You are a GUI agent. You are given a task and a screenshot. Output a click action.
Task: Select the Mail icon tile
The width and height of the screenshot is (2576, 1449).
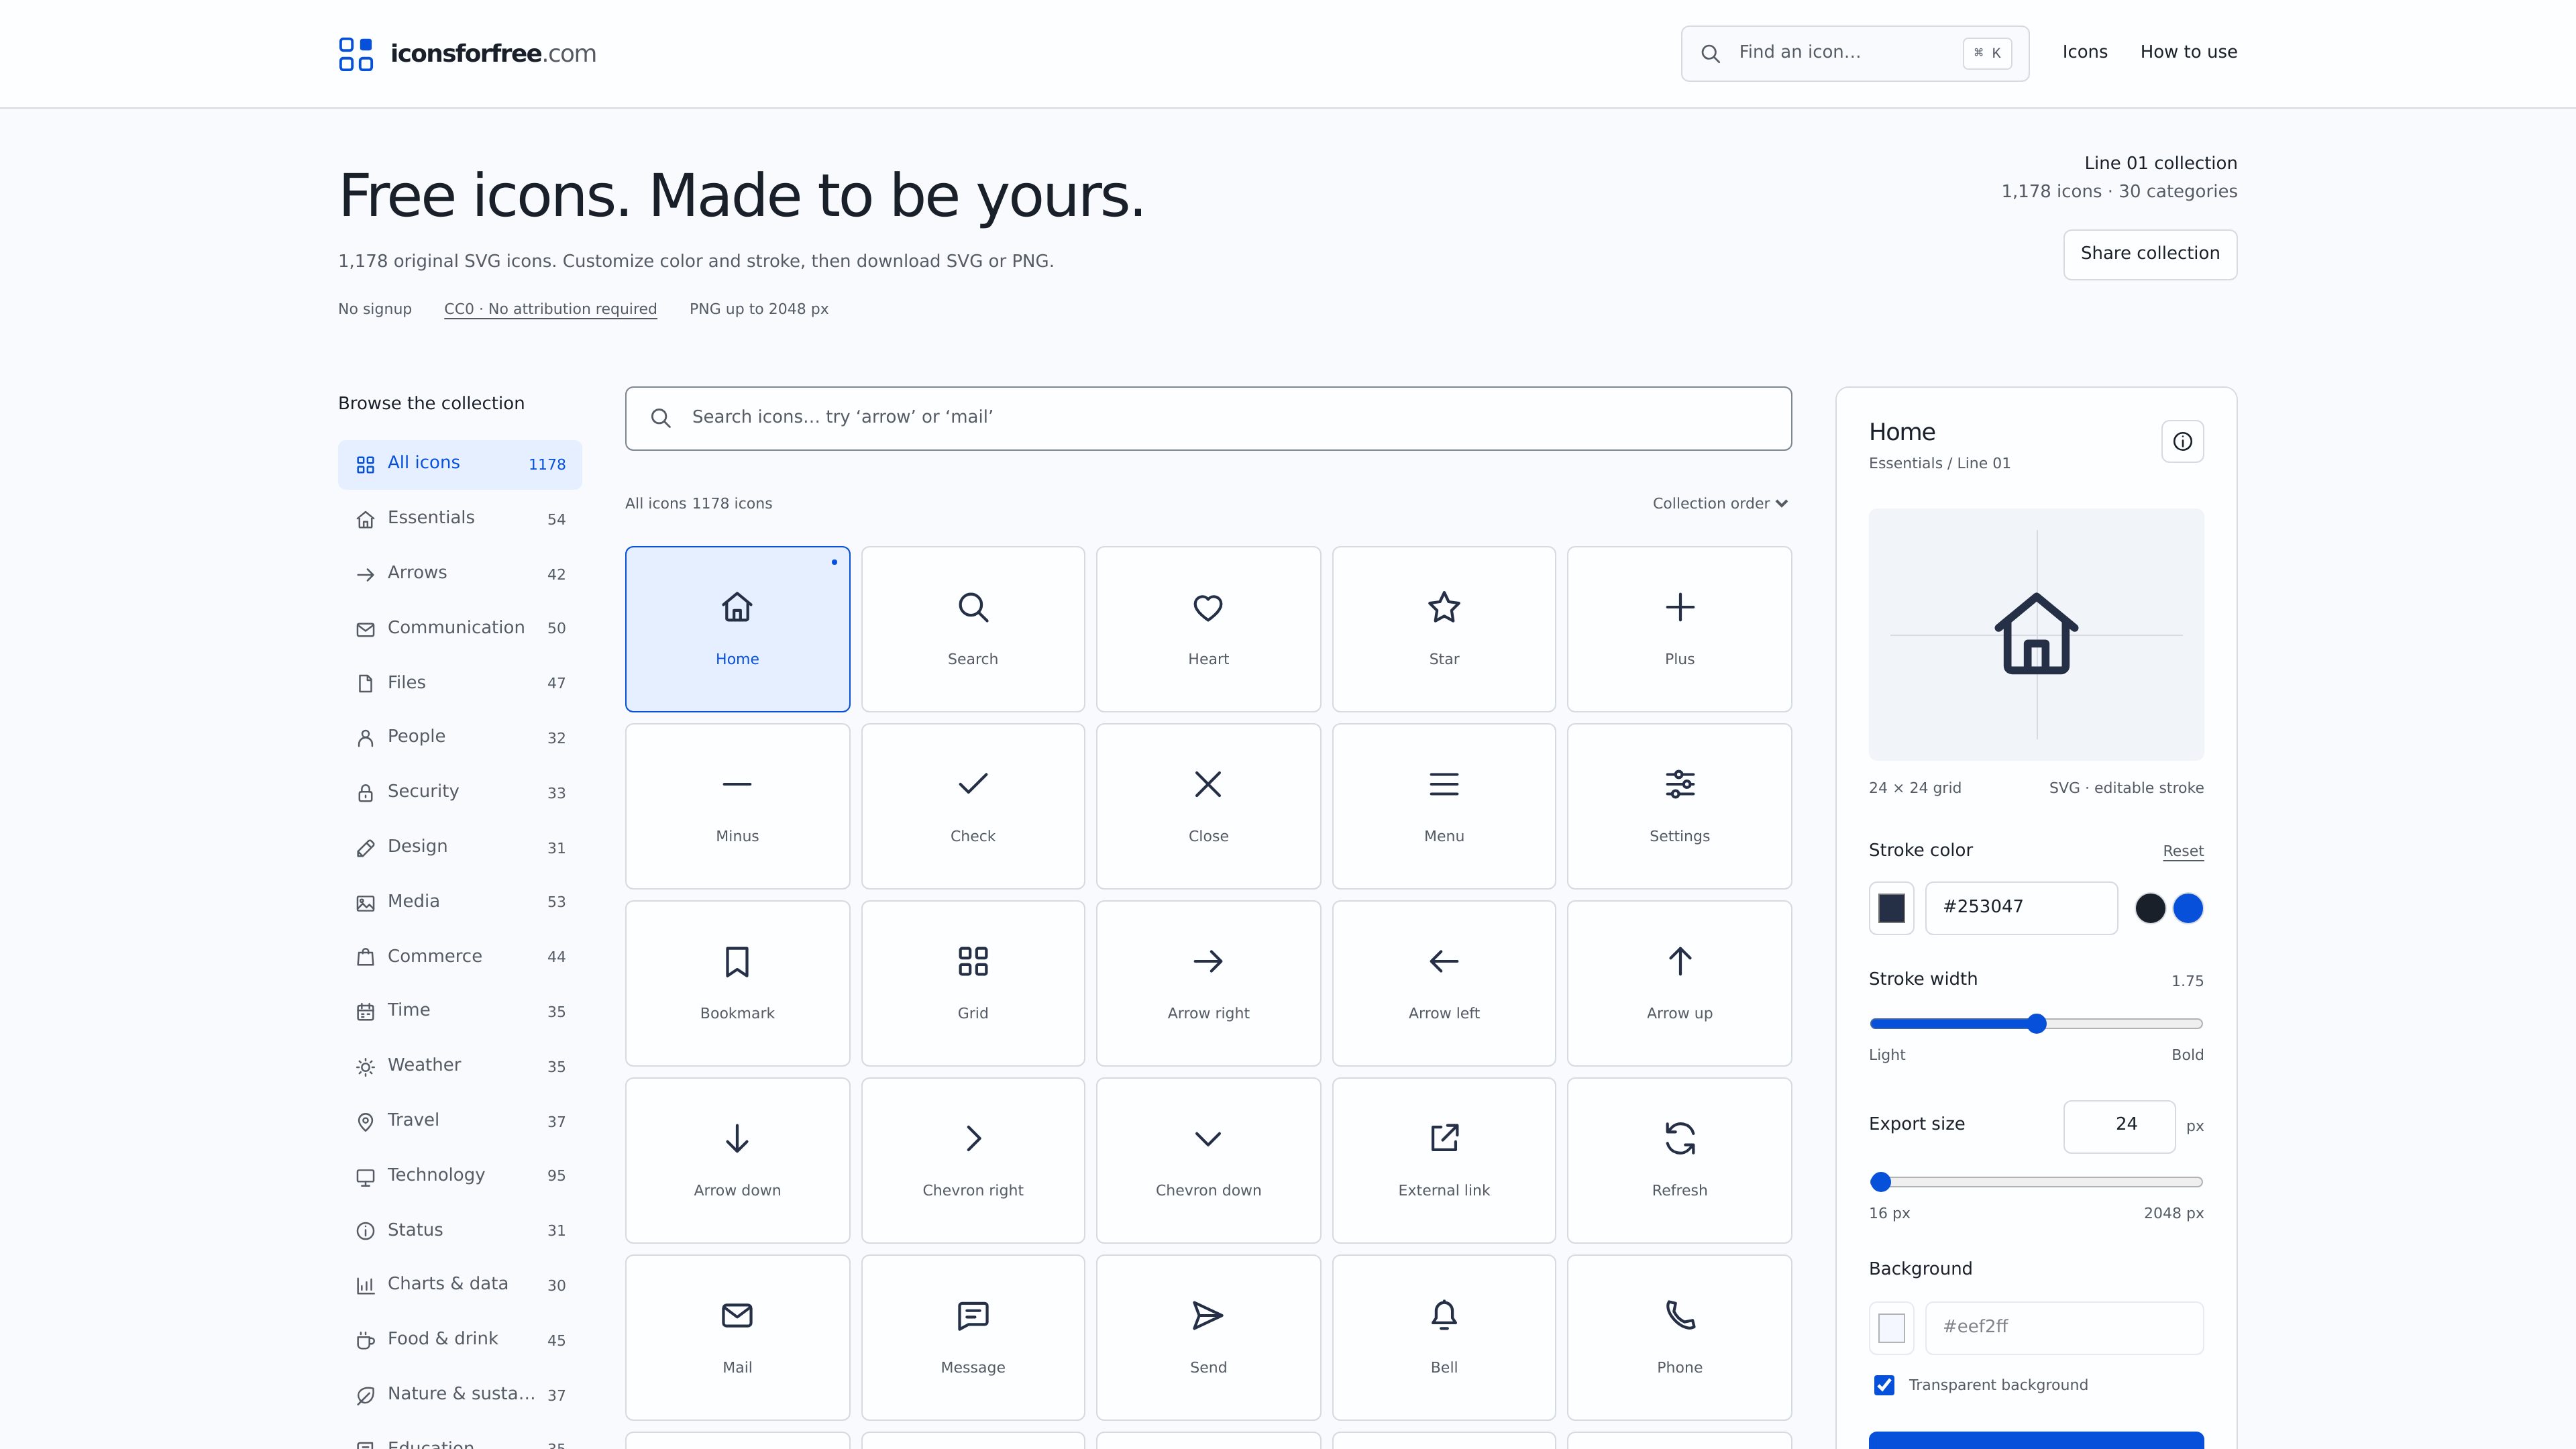click(x=737, y=1337)
